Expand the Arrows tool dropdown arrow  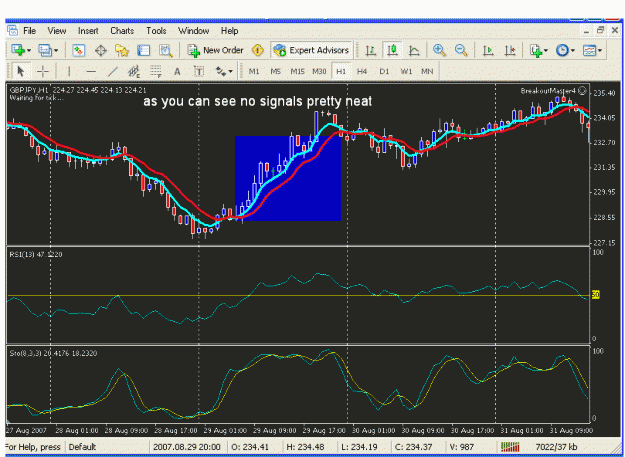(231, 72)
